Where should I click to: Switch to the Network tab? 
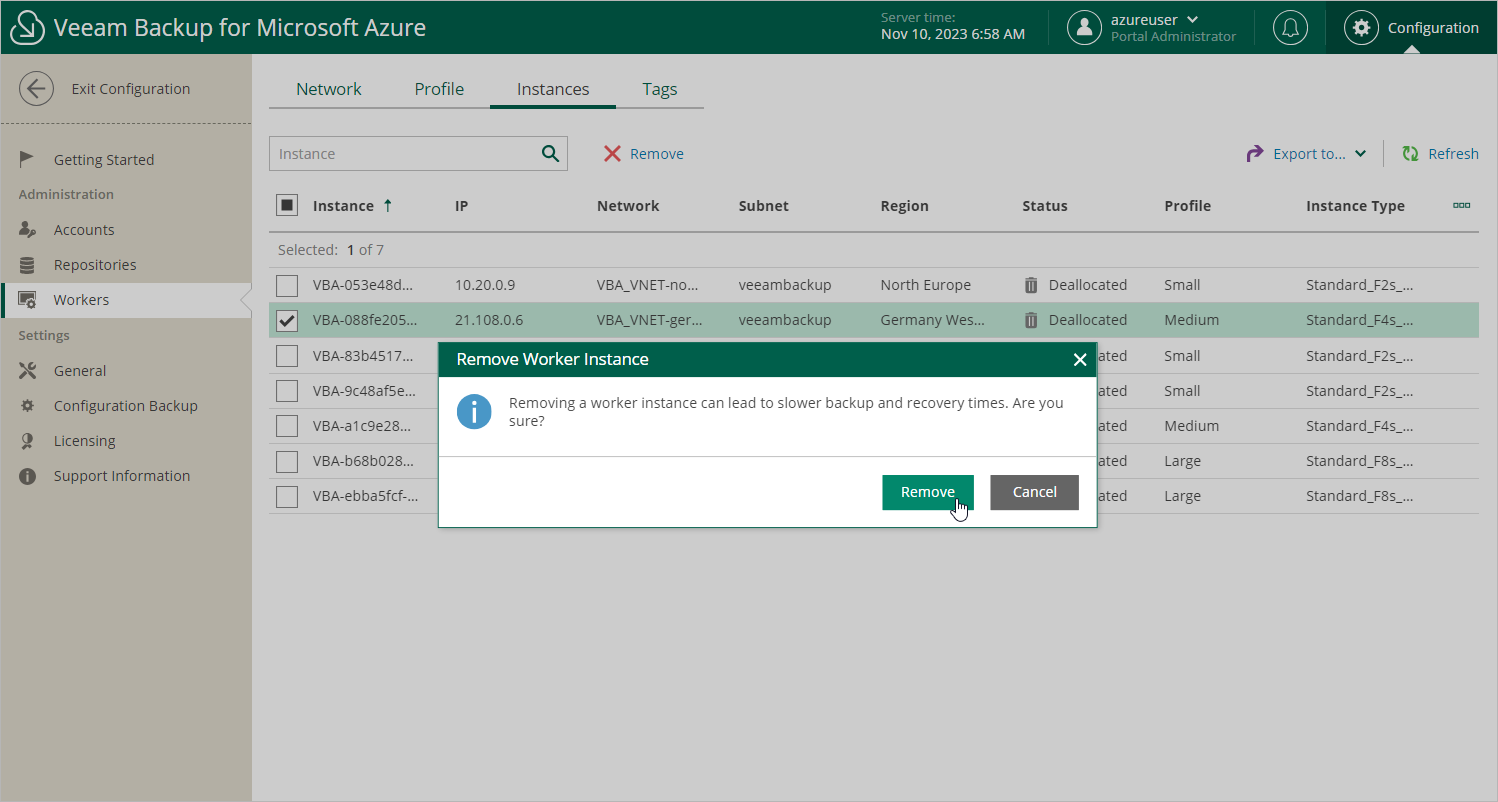[329, 89]
